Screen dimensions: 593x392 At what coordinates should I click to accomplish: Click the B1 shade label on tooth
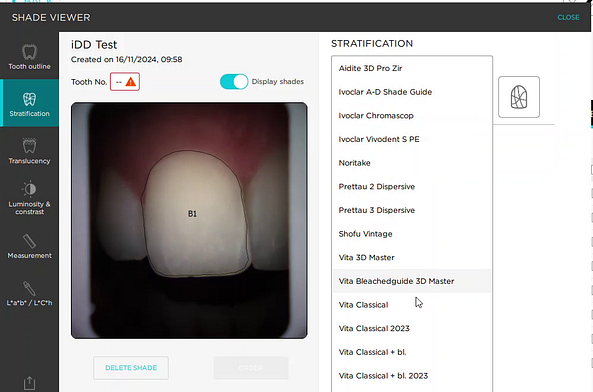pyautogui.click(x=192, y=214)
